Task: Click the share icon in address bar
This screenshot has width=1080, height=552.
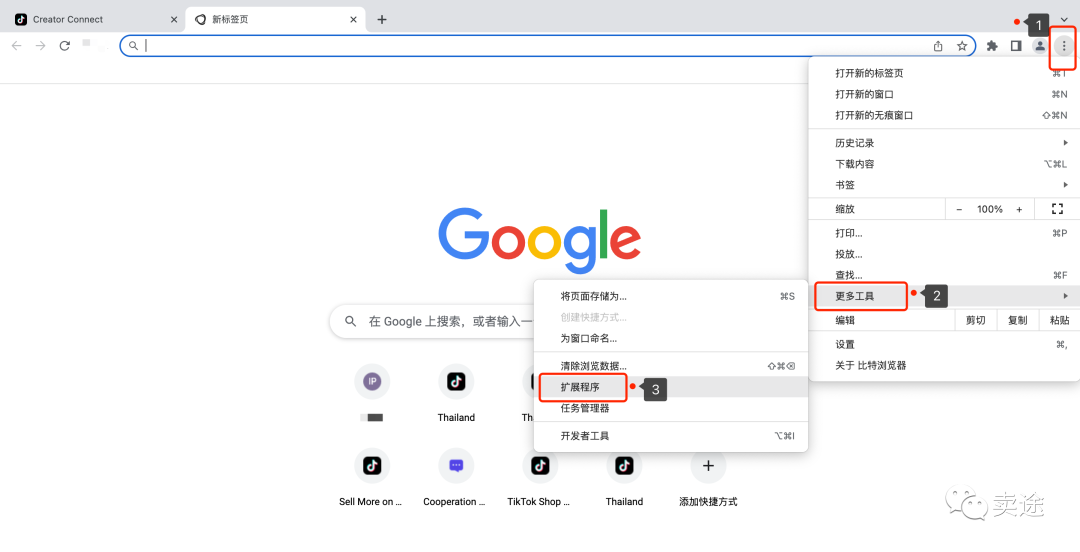Action: pyautogui.click(x=938, y=46)
